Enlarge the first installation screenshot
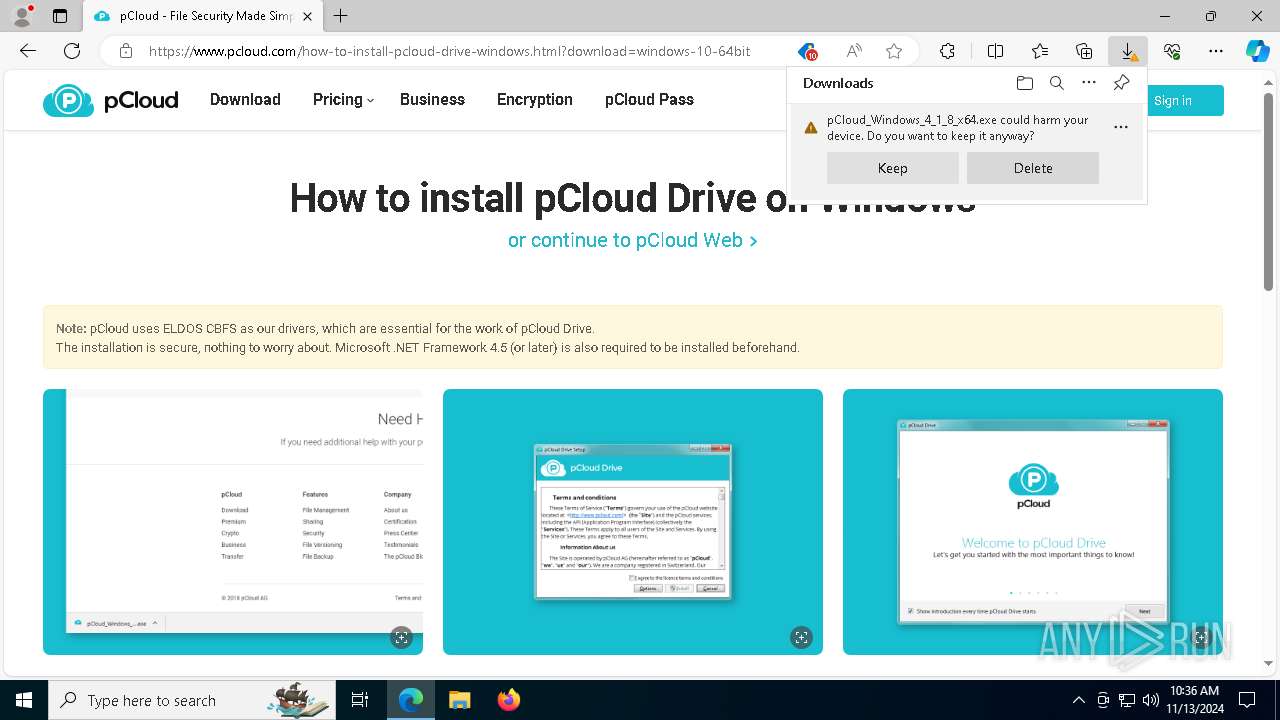This screenshot has width=1280, height=720. click(401, 637)
